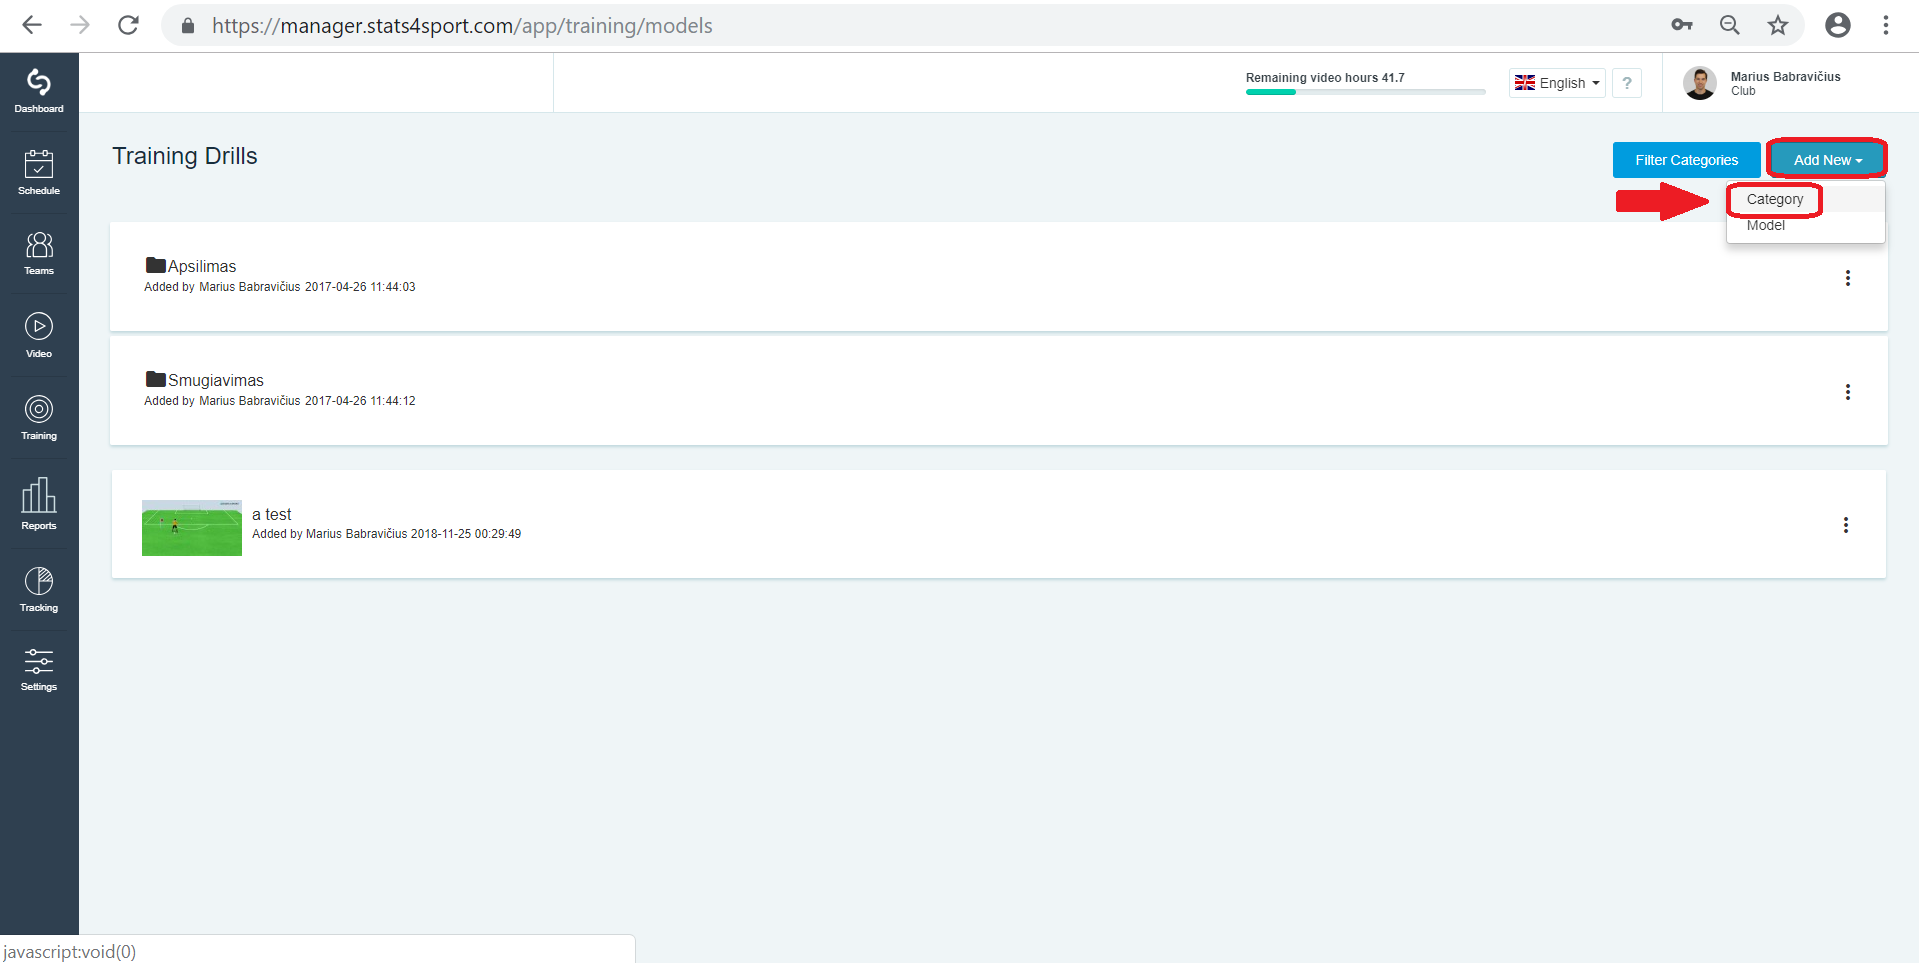Click the Filter Categories button
Screen dimensions: 1919x963
pyautogui.click(x=1686, y=160)
